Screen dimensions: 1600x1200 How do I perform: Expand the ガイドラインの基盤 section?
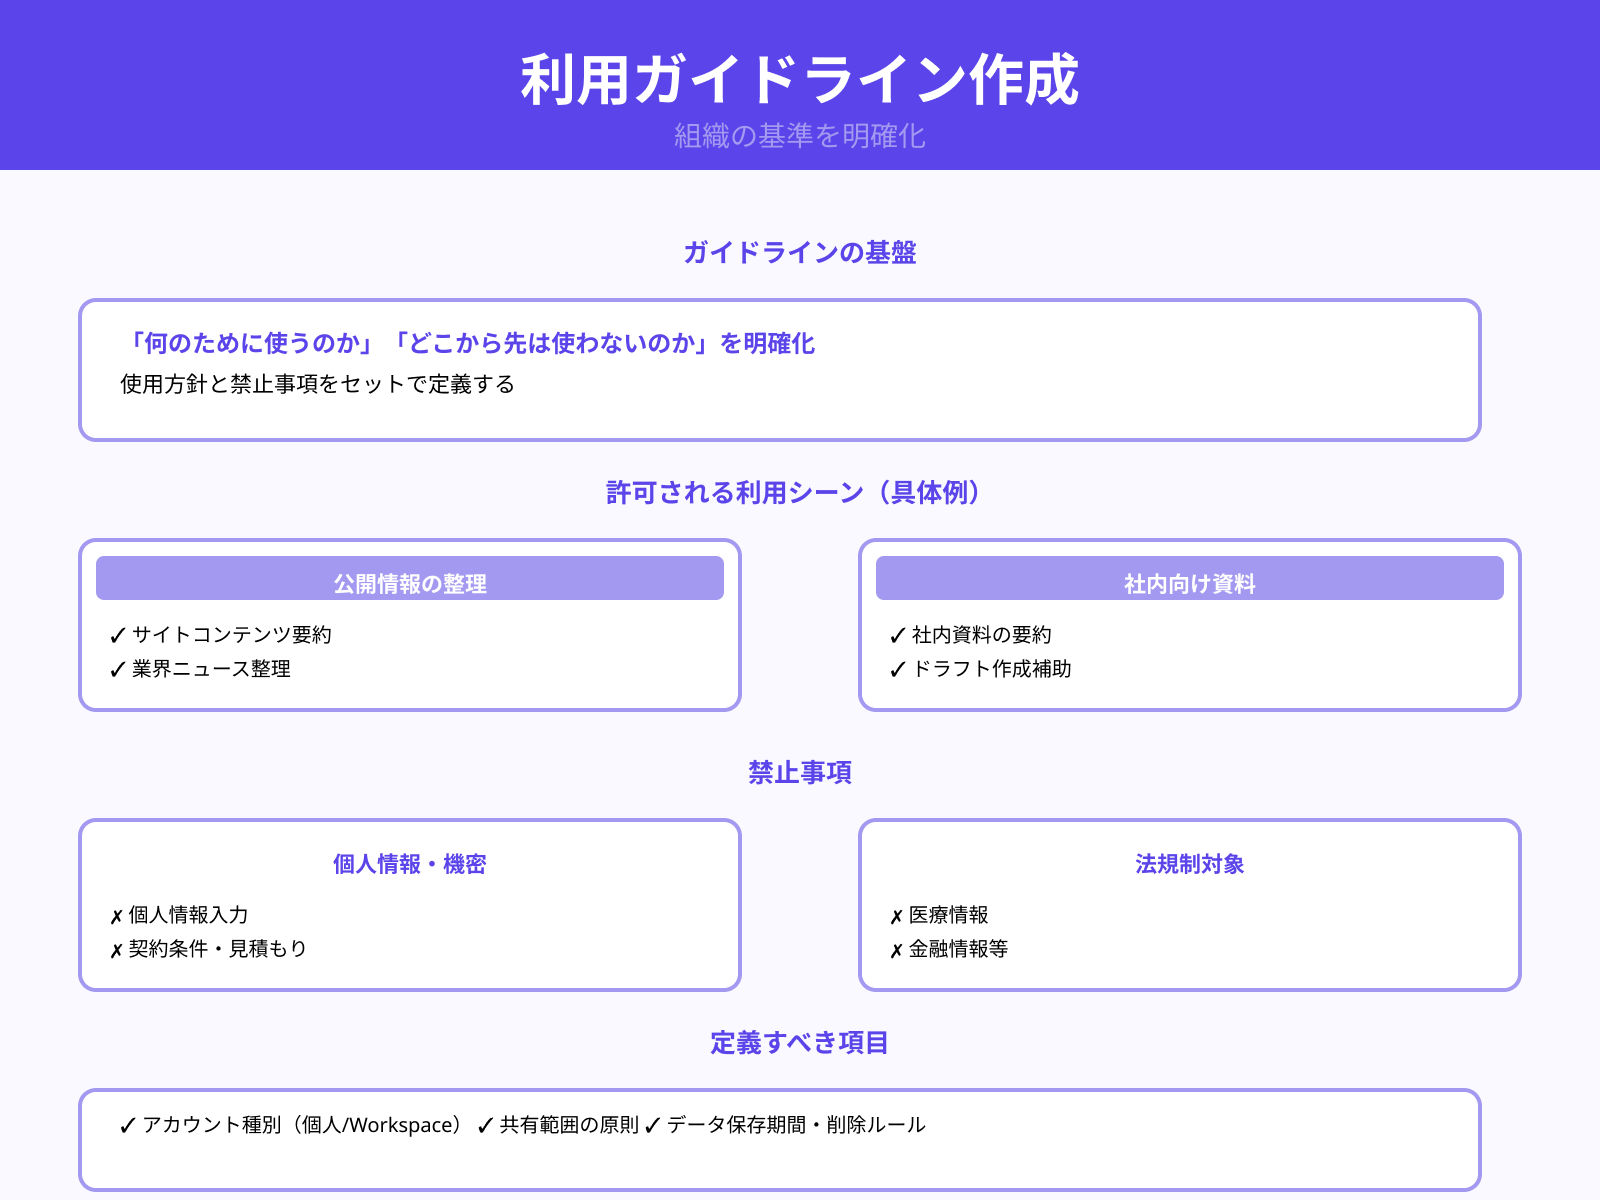click(800, 254)
